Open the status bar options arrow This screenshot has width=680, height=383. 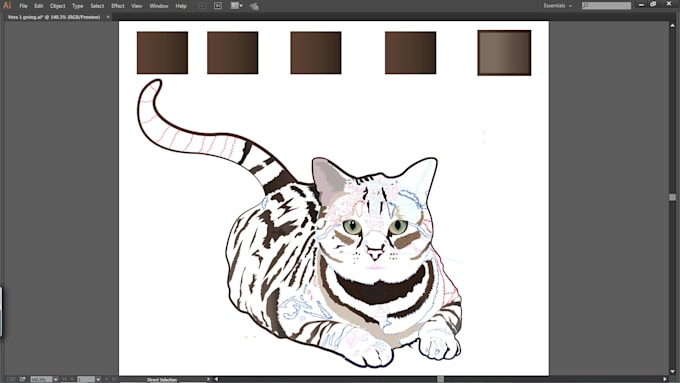point(208,380)
